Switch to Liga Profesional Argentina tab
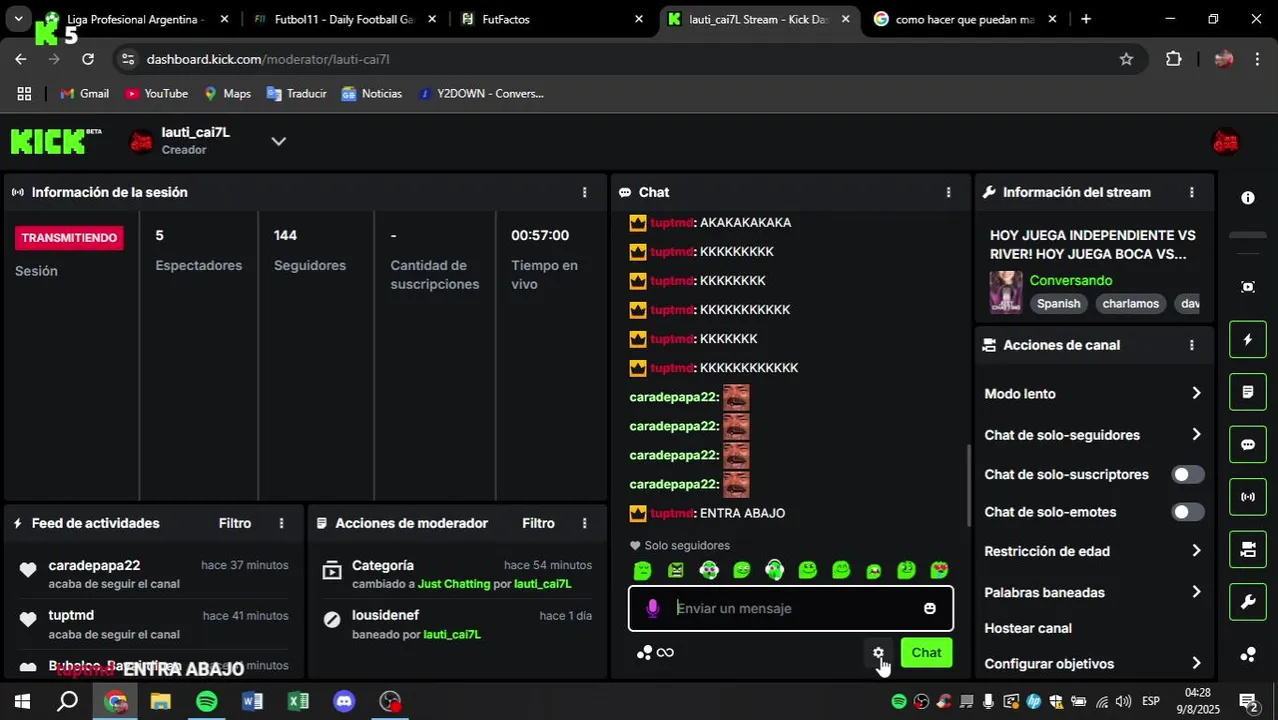 (135, 19)
